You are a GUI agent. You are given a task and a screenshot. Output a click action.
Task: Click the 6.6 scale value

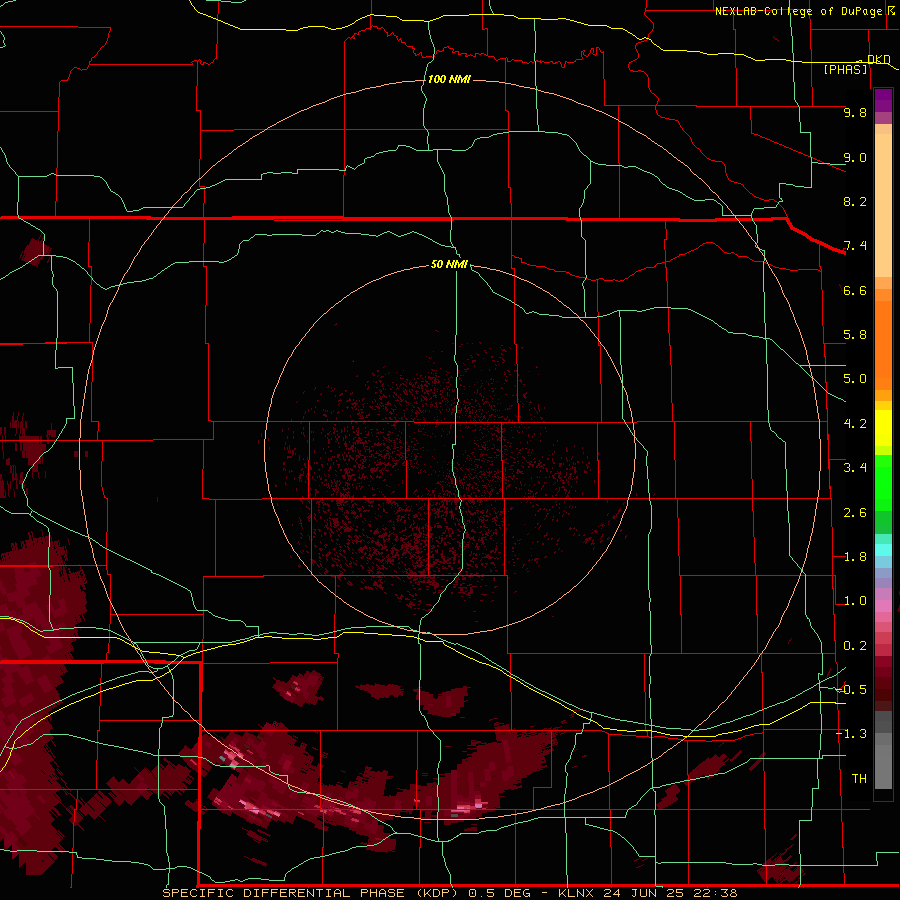coord(855,290)
